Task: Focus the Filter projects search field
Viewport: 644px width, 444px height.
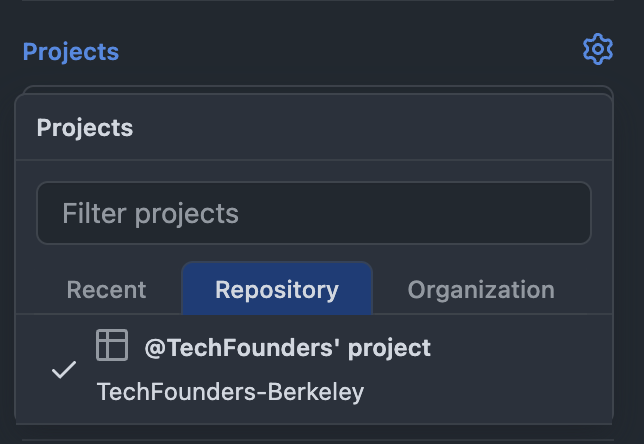Action: [313, 213]
